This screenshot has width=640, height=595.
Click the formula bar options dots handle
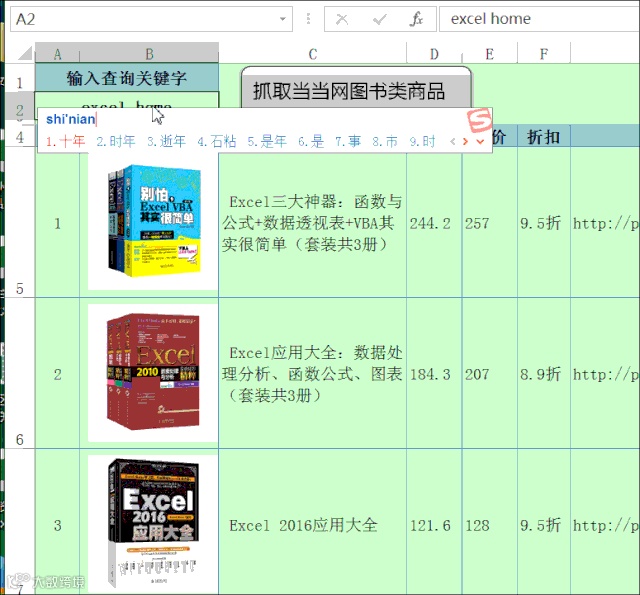click(x=309, y=19)
